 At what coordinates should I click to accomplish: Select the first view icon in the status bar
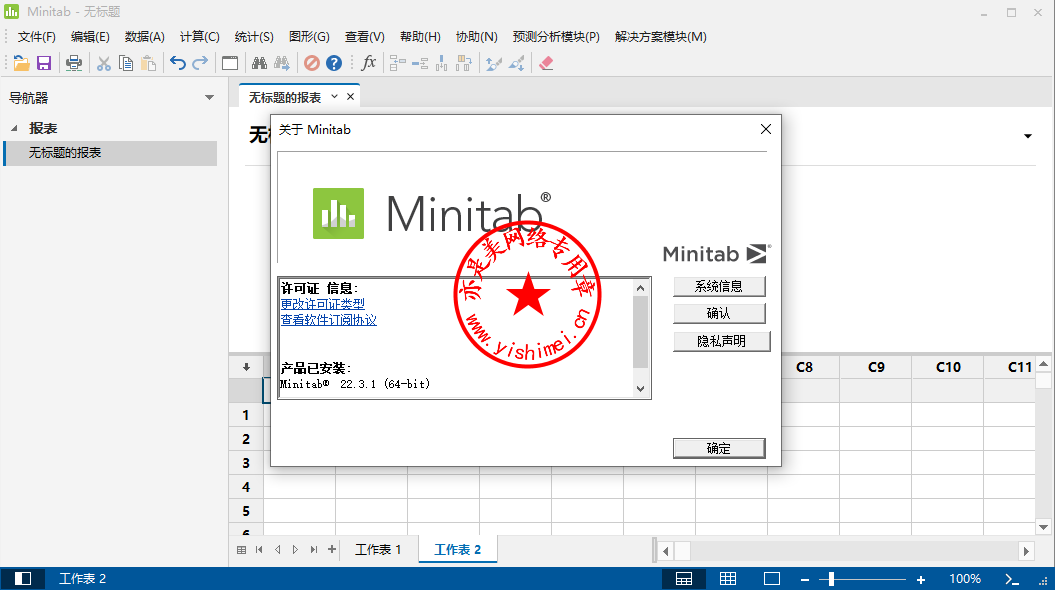(x=684, y=579)
